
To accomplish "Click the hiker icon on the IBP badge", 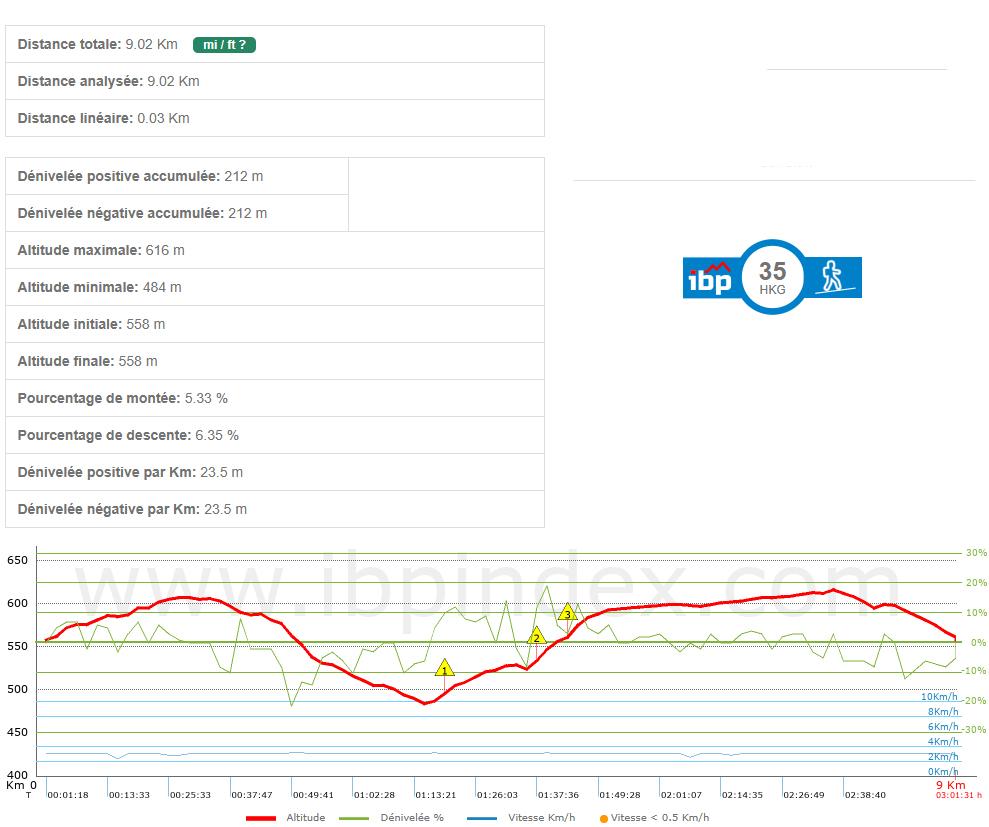I will [829, 277].
